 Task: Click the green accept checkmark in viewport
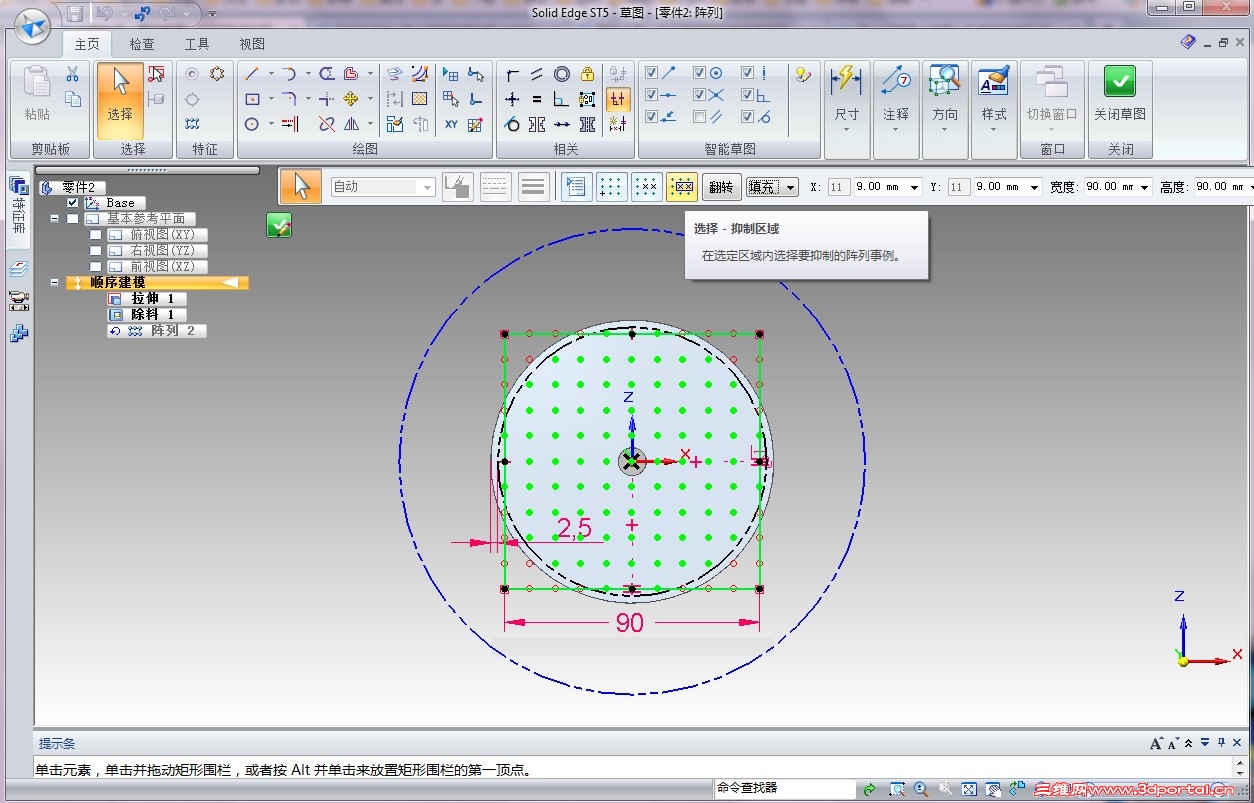[279, 225]
